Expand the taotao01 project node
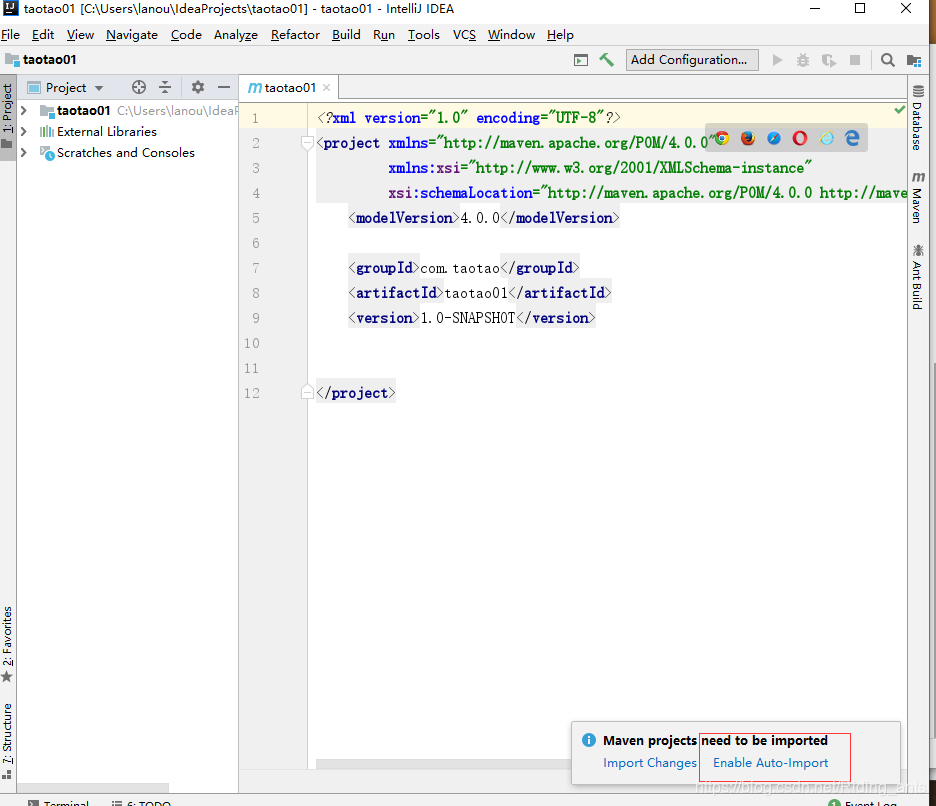This screenshot has width=936, height=806. [x=24, y=110]
